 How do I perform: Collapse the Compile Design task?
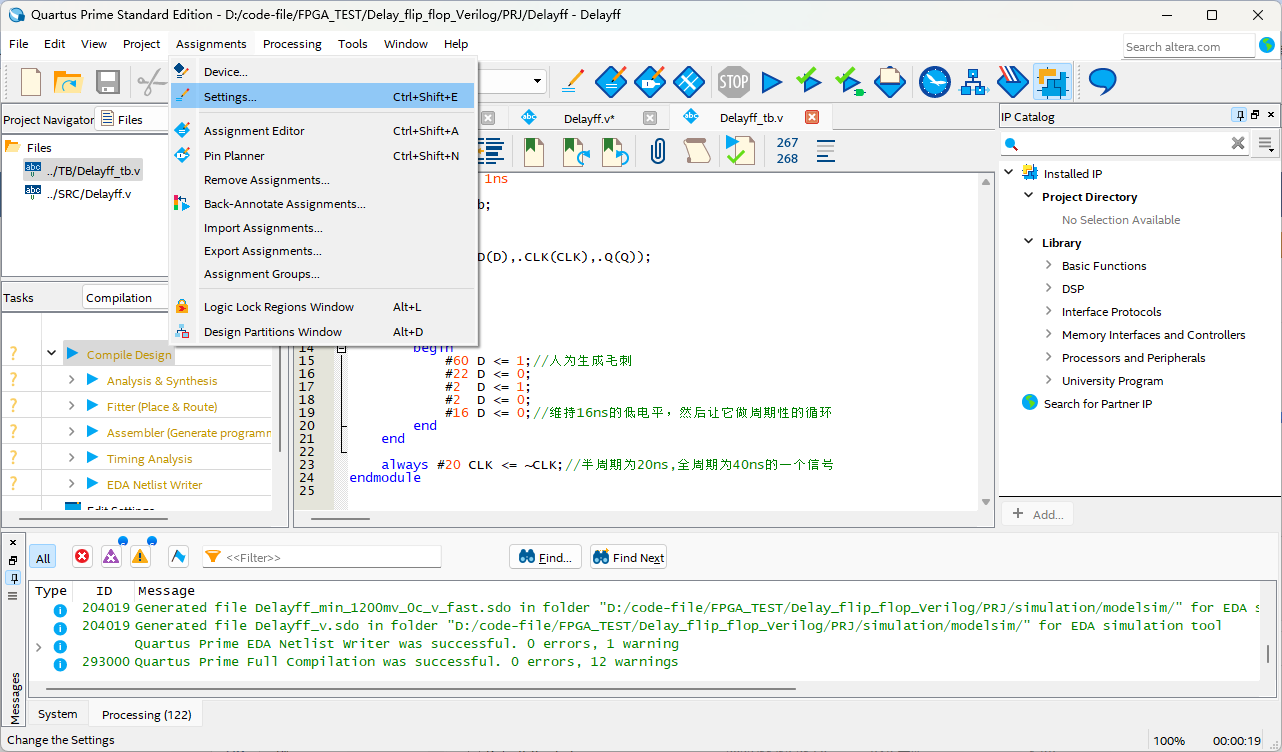[x=51, y=354]
